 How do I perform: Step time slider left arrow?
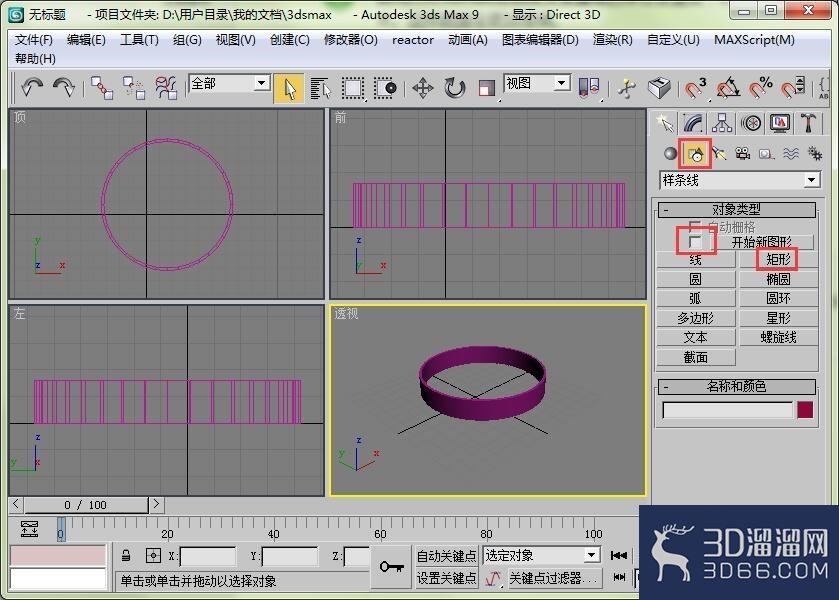(x=16, y=504)
